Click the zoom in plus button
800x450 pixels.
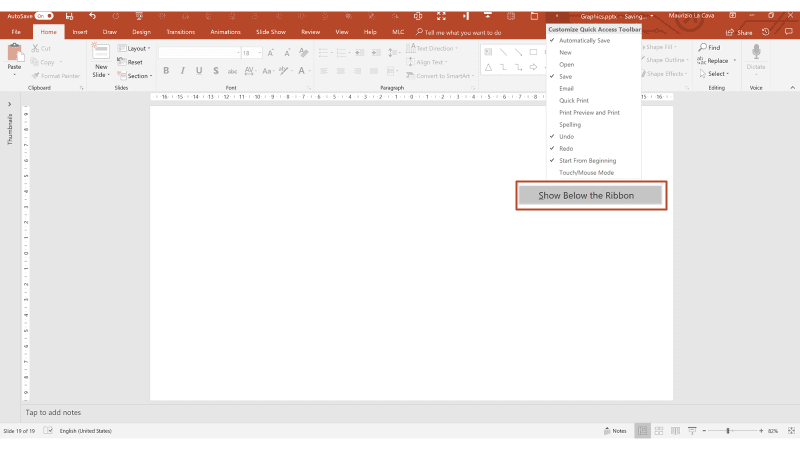click(x=761, y=431)
